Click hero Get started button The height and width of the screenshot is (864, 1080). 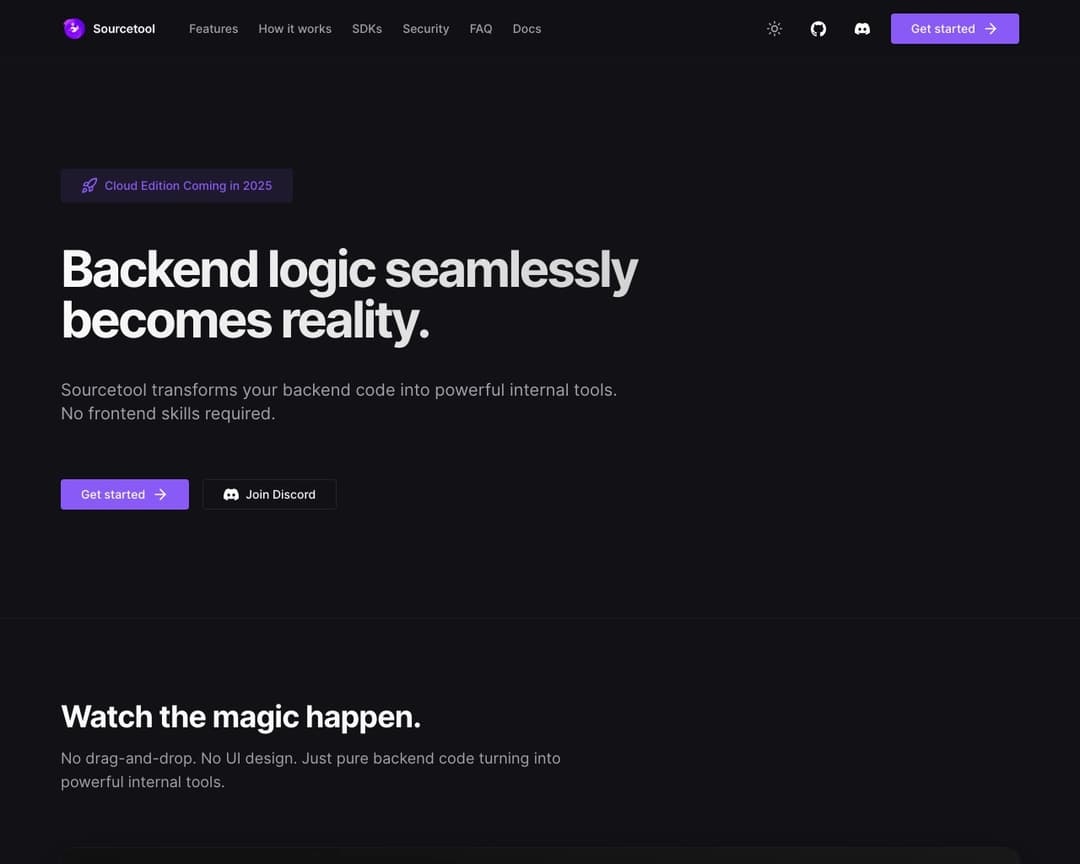[x=125, y=494]
